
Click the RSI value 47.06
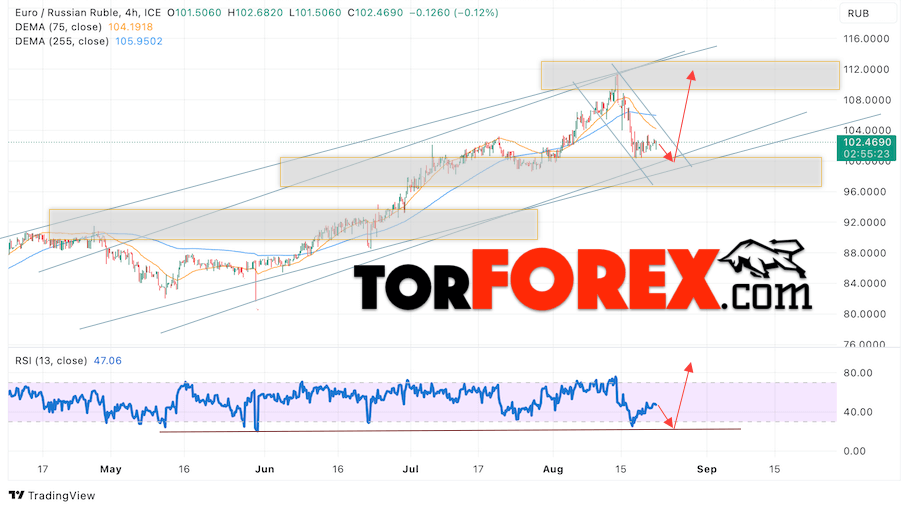tap(108, 360)
